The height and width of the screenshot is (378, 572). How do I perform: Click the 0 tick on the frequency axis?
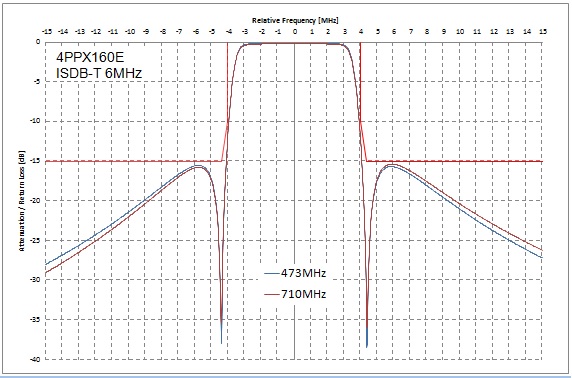coord(295,32)
